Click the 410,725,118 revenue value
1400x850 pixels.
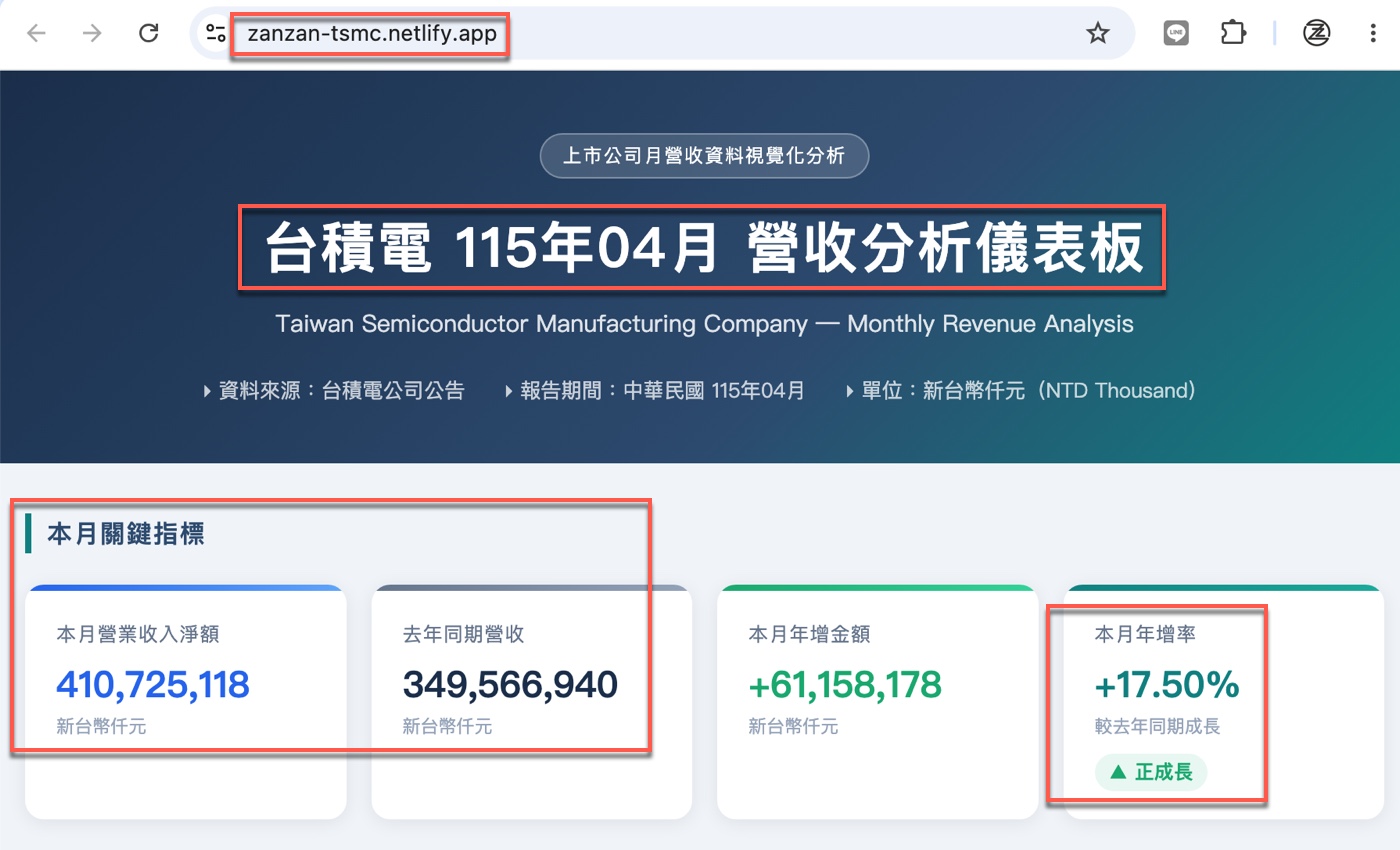153,685
